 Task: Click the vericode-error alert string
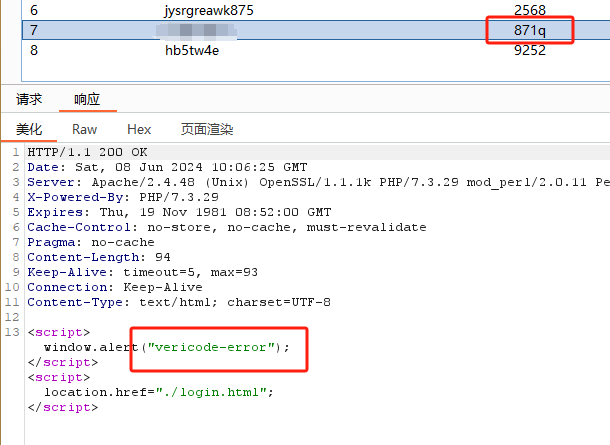point(211,347)
